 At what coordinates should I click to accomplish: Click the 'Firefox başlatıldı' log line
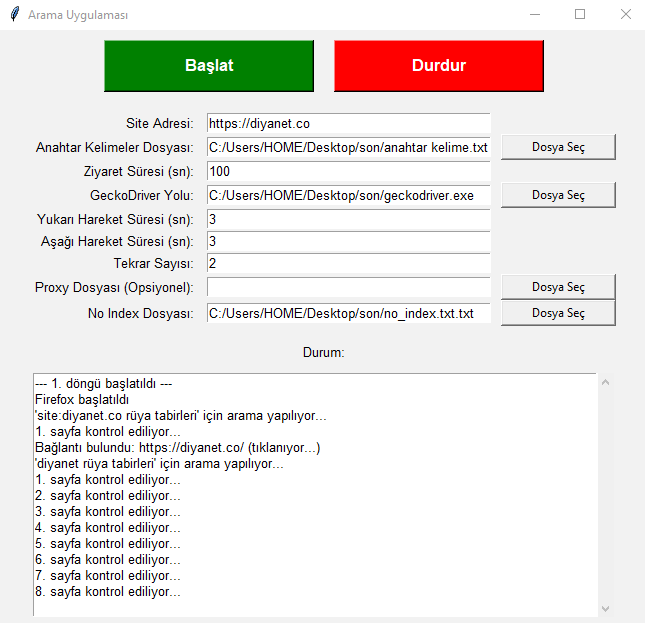[x=82, y=400]
